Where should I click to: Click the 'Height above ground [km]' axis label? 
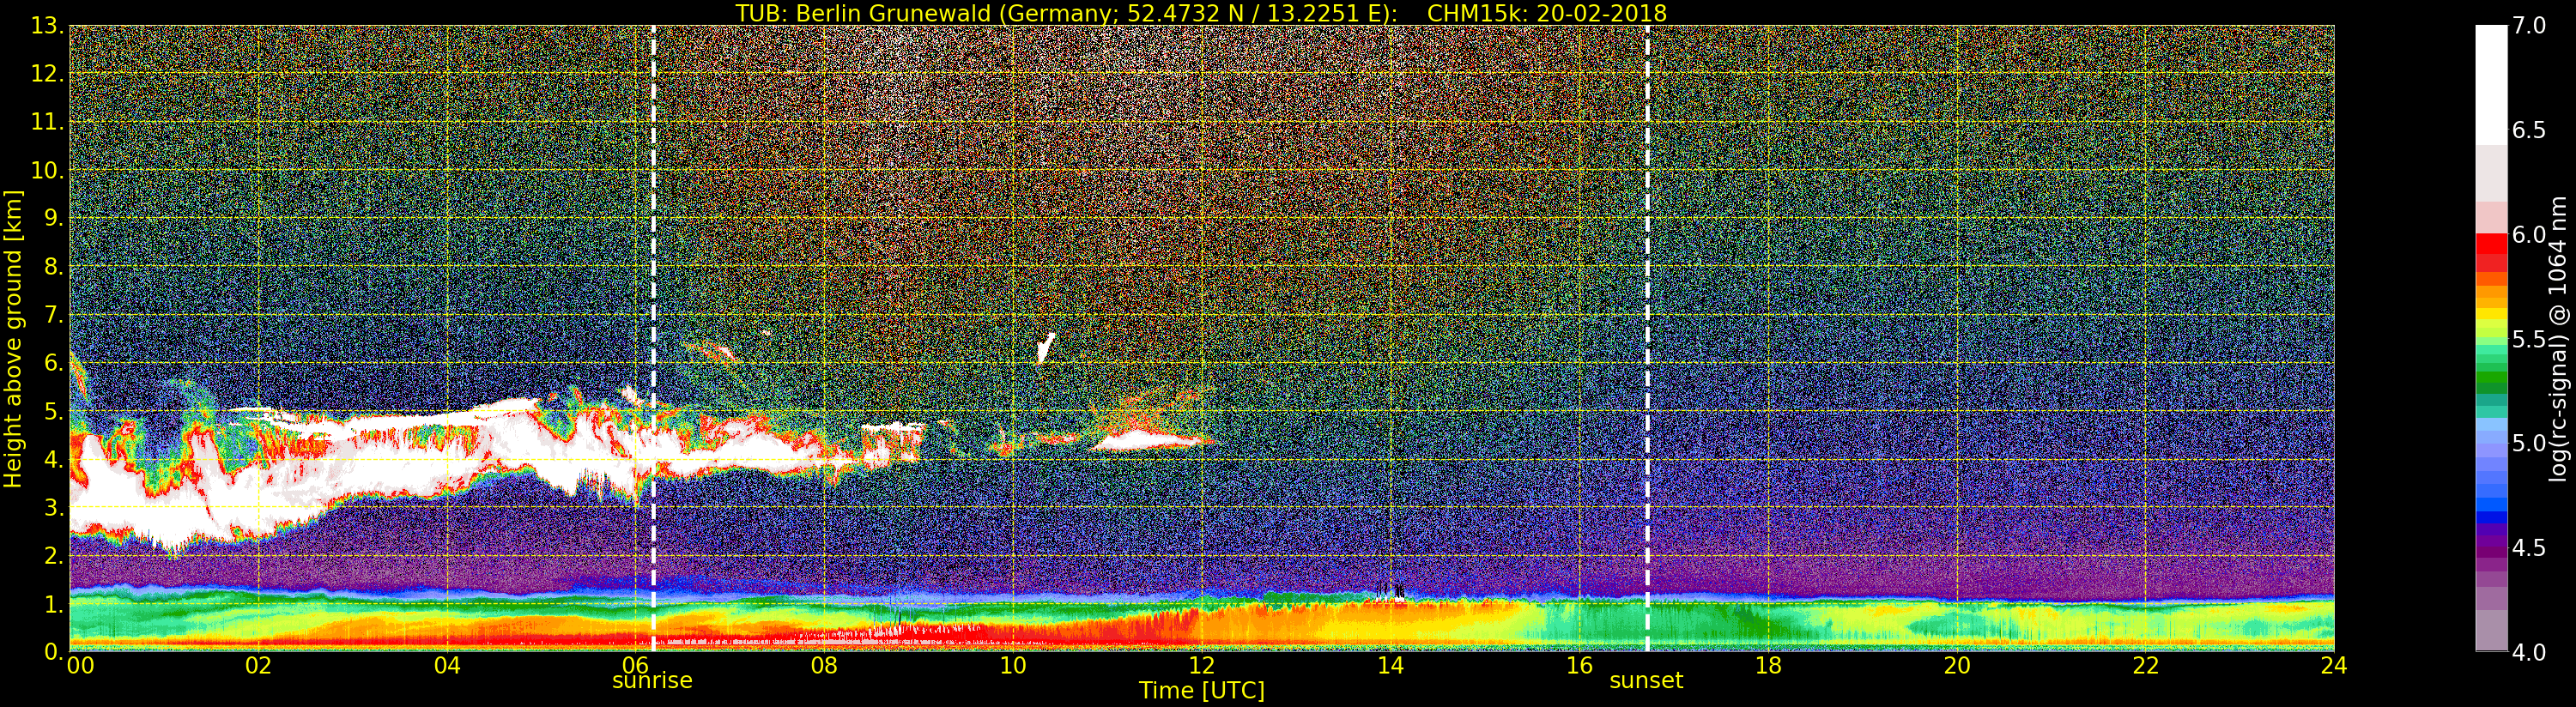click(x=13, y=339)
